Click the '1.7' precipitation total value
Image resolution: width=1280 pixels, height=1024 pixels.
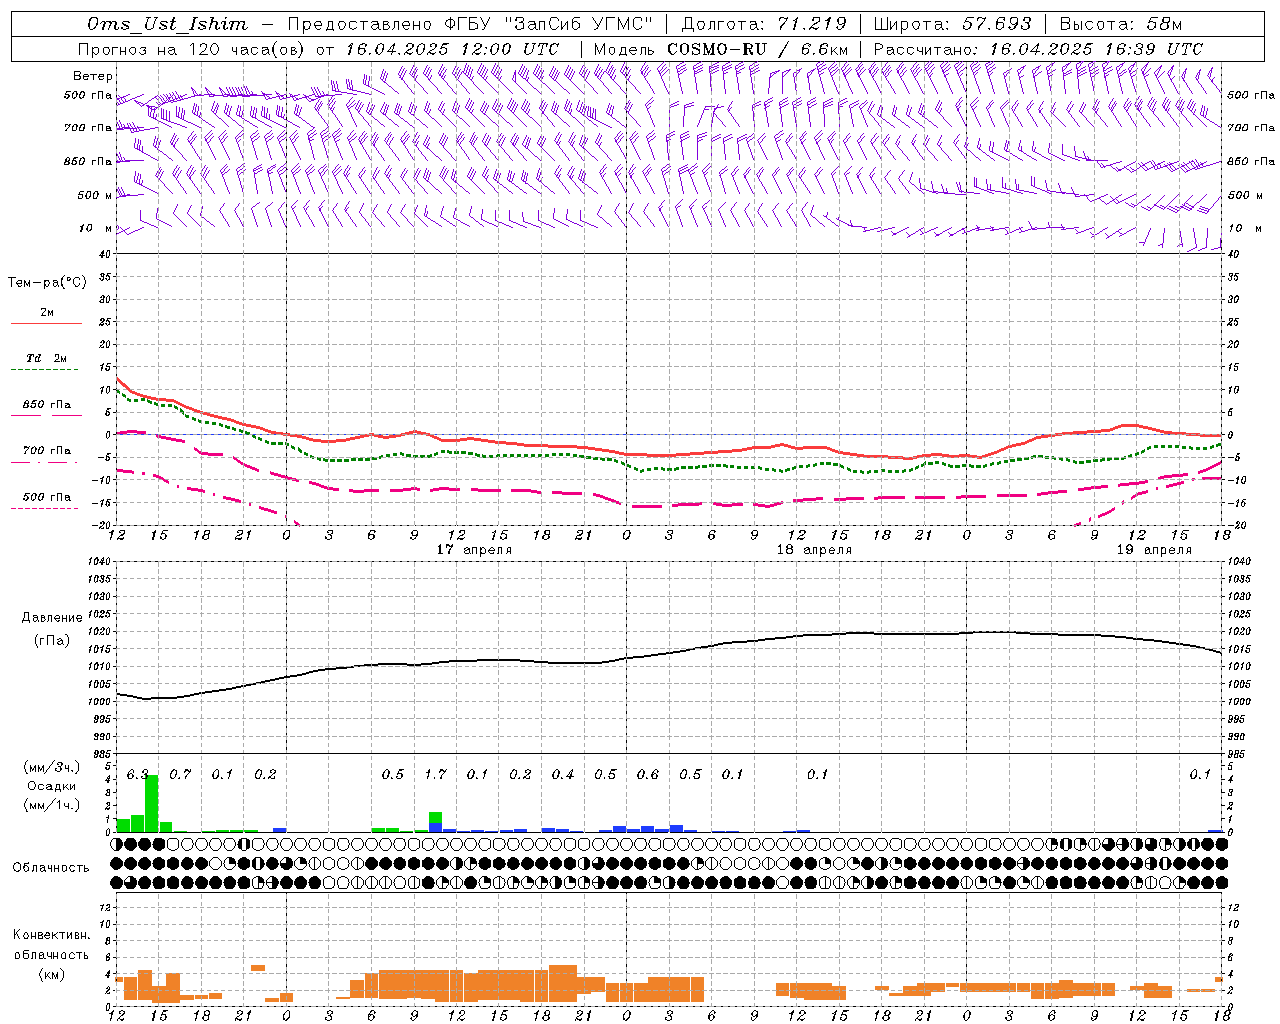(x=435, y=774)
